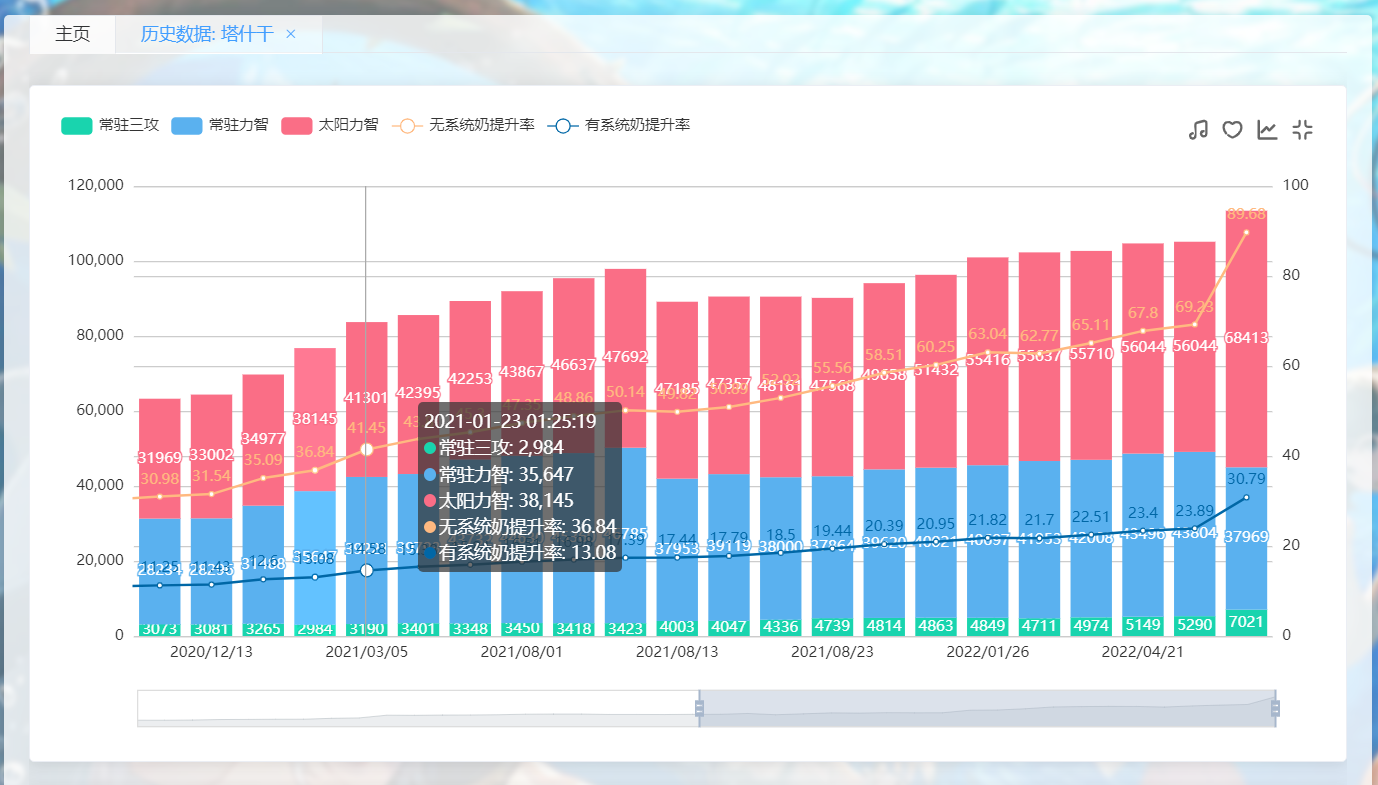The width and height of the screenshot is (1378, 785).
Task: Click the 4003 green bar segment
Action: pyautogui.click(x=677, y=627)
